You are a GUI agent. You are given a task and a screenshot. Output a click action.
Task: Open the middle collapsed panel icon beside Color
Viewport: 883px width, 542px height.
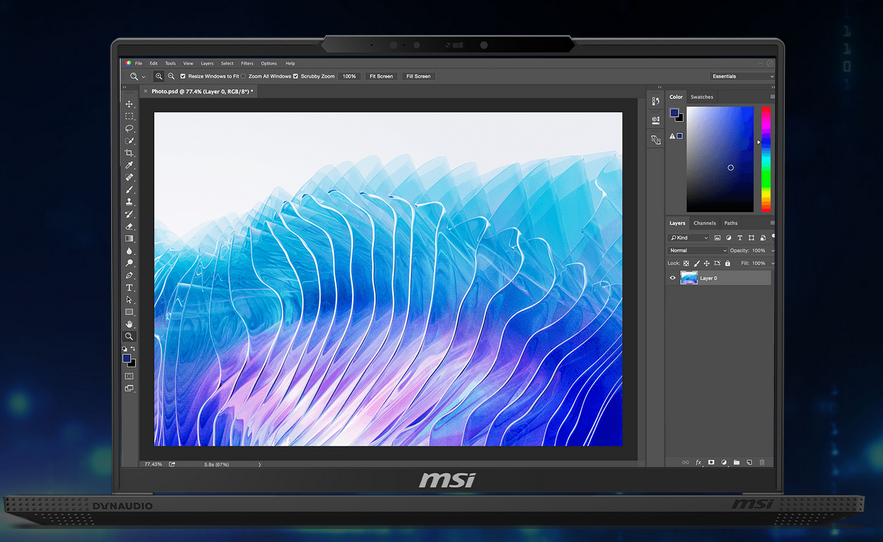coord(655,120)
